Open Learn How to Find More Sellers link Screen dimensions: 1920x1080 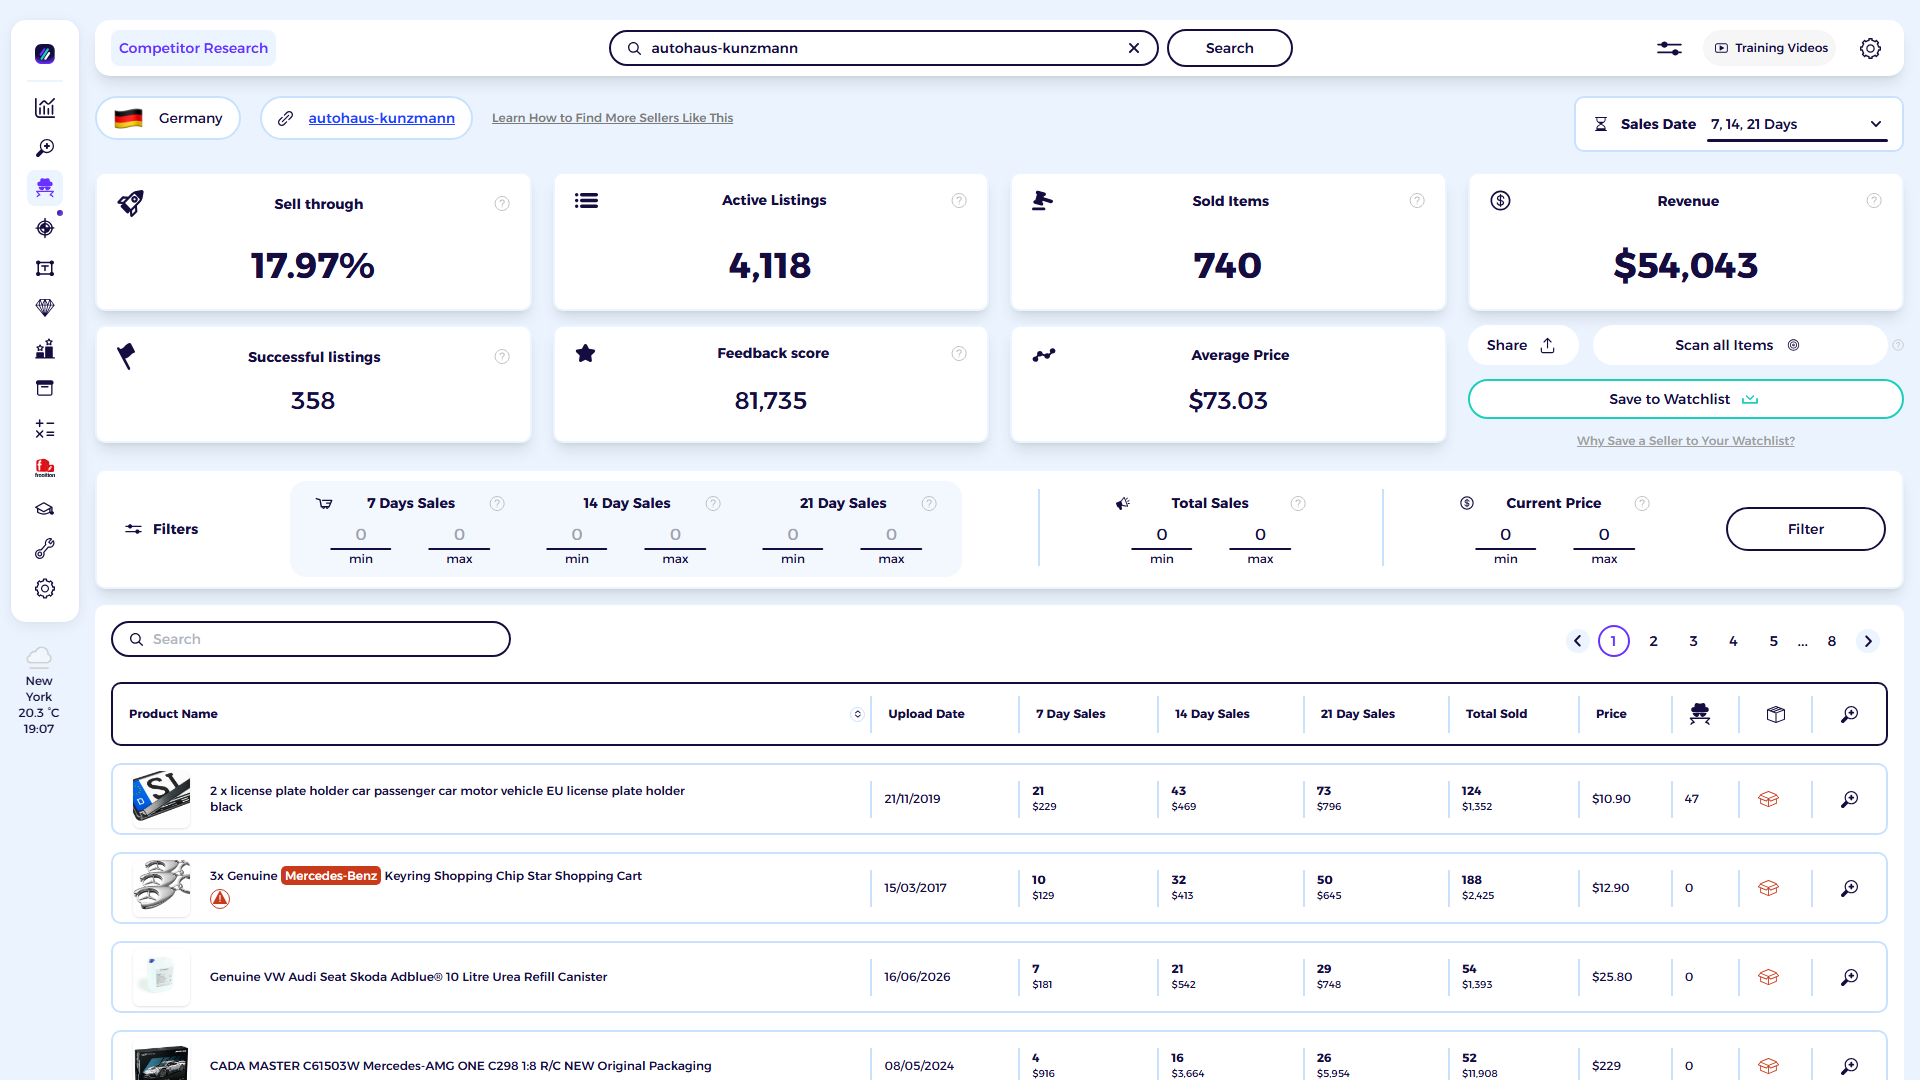[612, 118]
